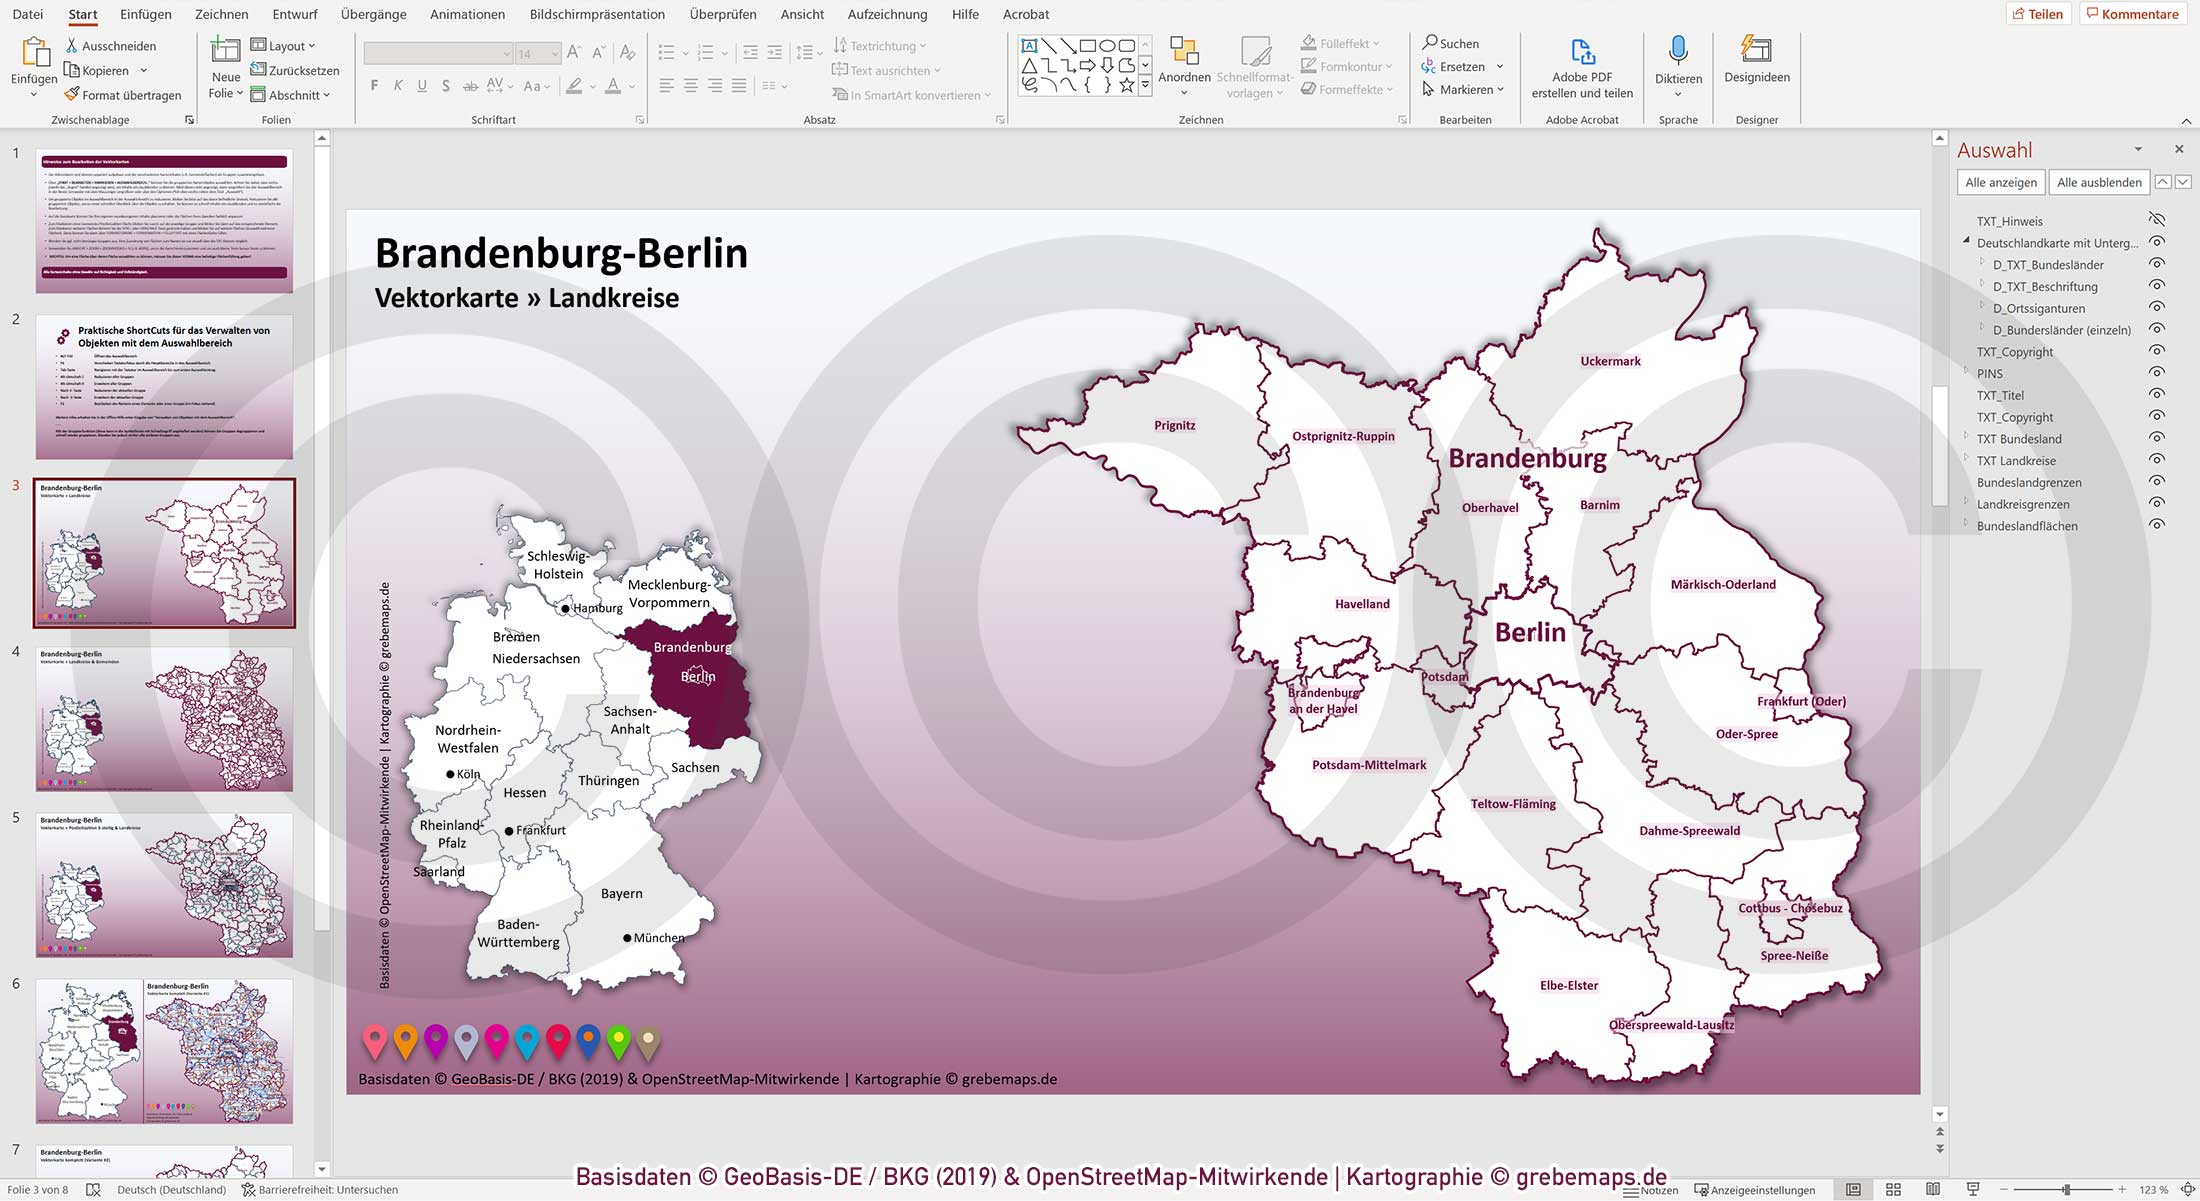Select the Format übertragen (Format Painter) tool
The width and height of the screenshot is (2200, 1201).
[124, 95]
